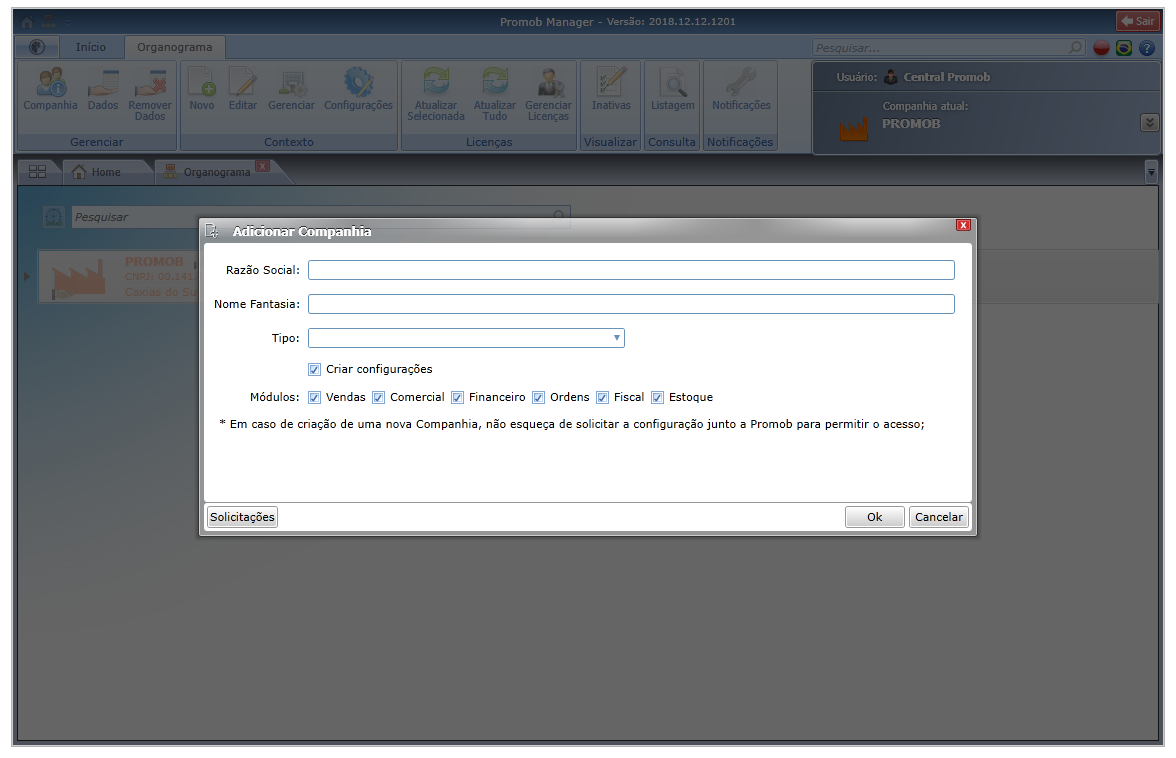Toggle the Financeiro module checkbox
Screen dimensions: 1176x758
click(458, 397)
